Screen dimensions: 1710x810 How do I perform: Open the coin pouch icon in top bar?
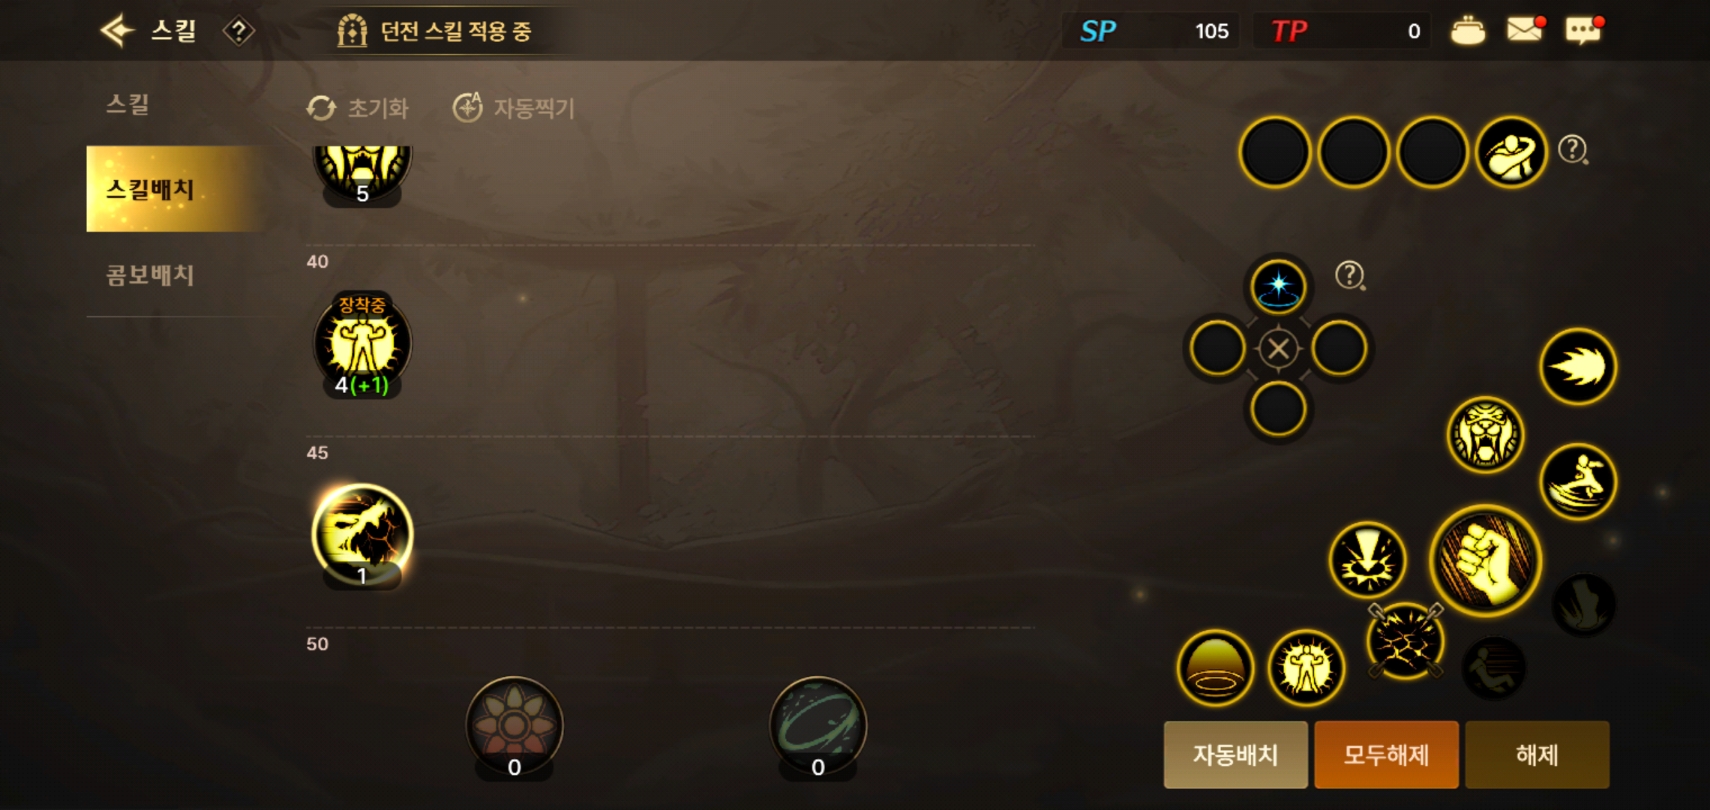1467,31
